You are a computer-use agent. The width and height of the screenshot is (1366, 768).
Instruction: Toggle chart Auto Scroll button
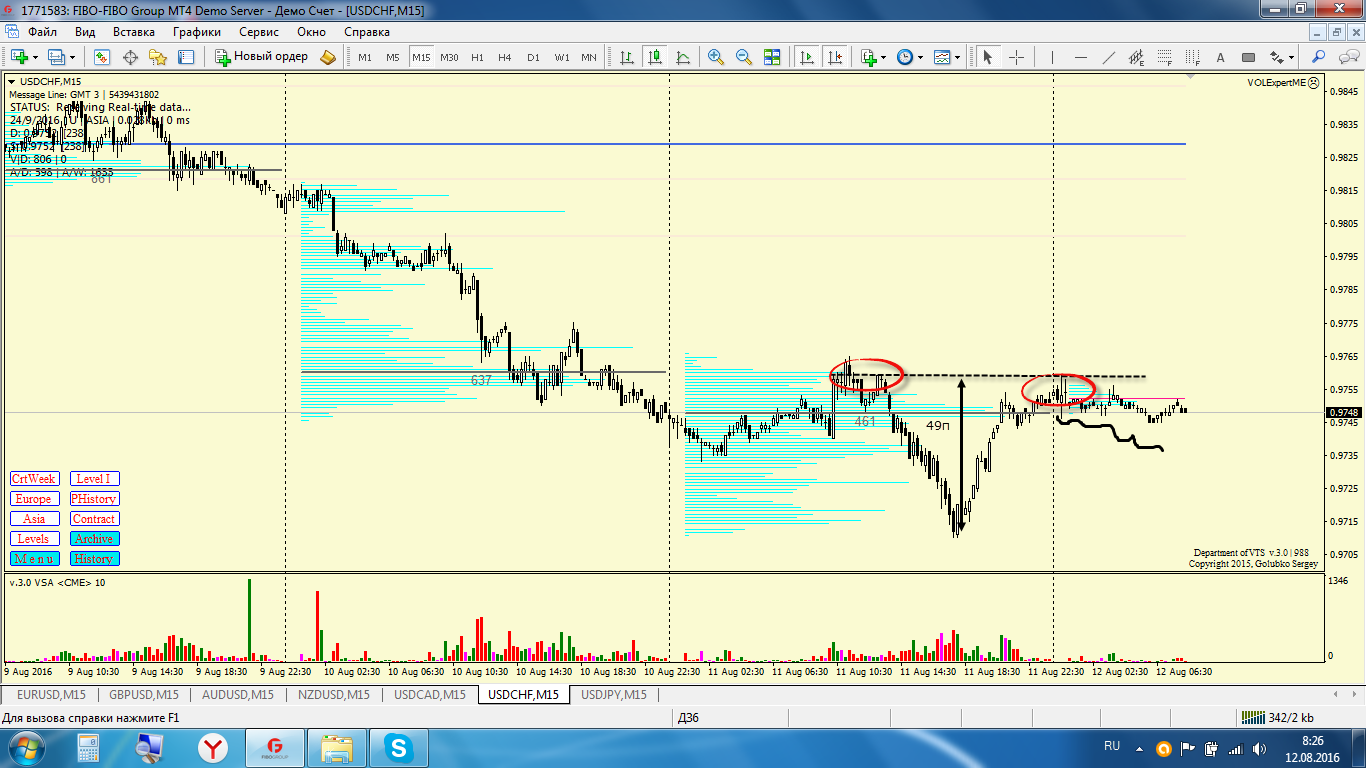(x=807, y=57)
